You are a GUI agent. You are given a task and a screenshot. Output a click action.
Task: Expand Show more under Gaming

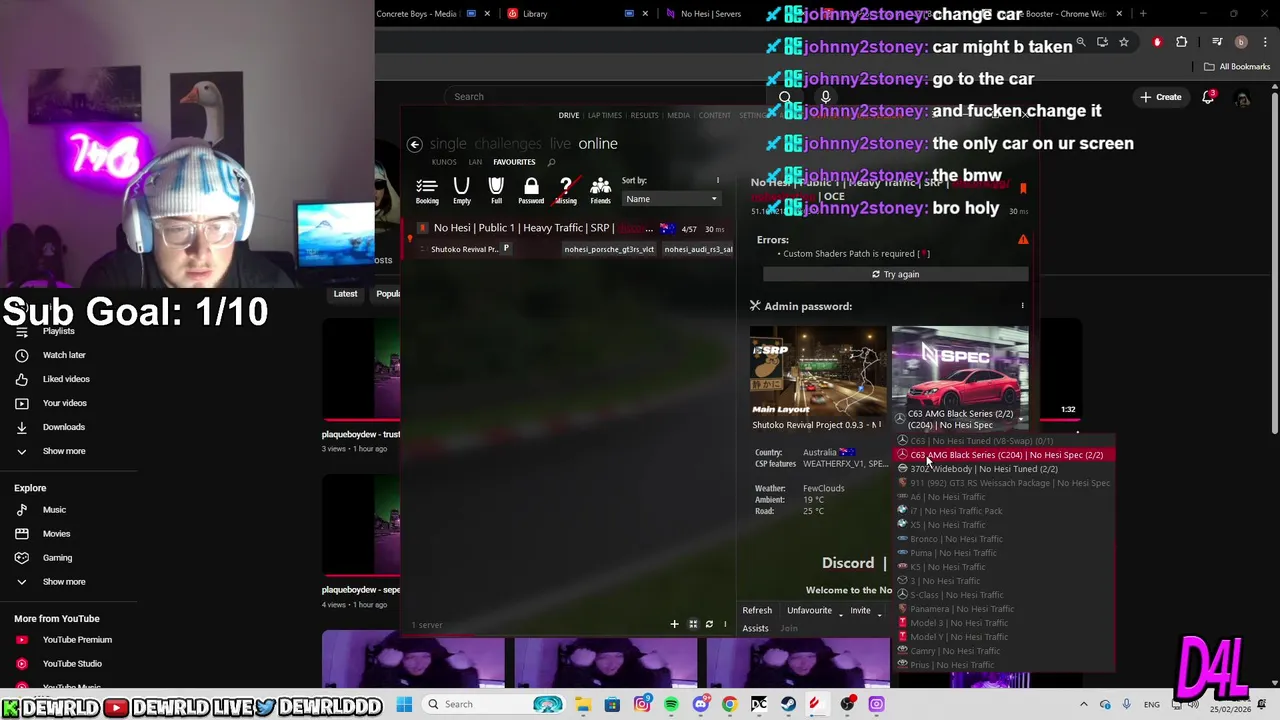pyautogui.click(x=64, y=582)
